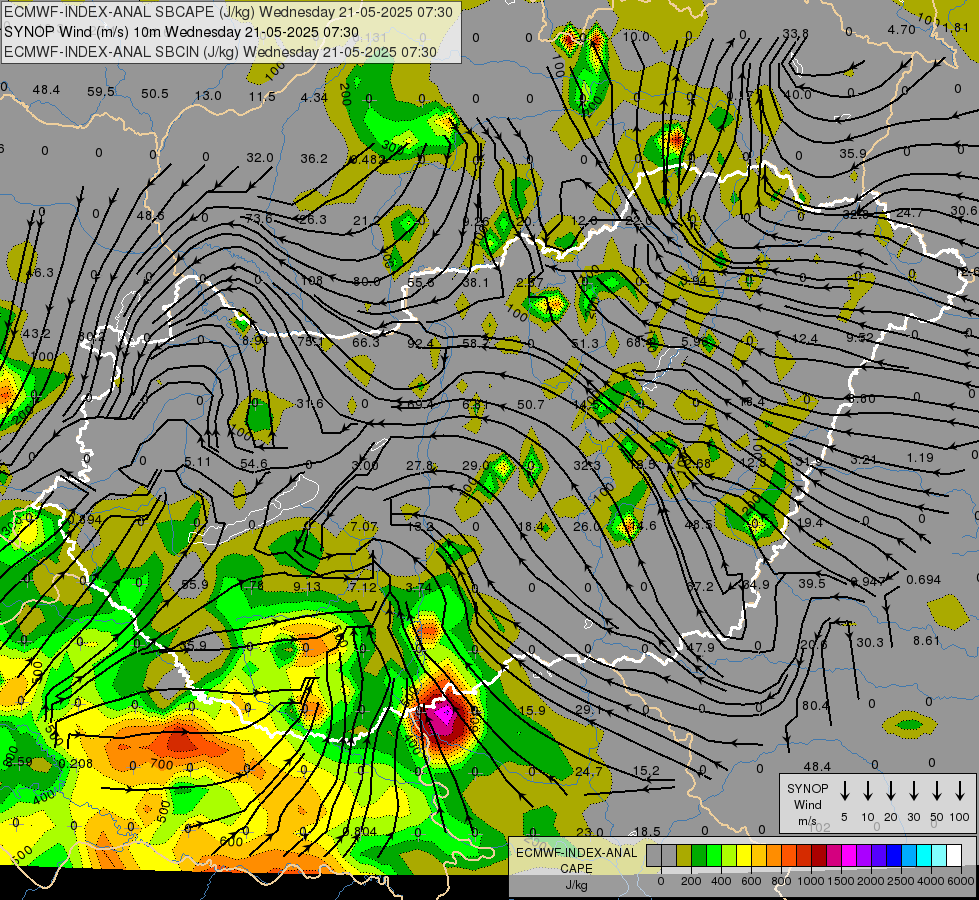
Task: Select the SBCAPE title line at top
Action: click(229, 12)
